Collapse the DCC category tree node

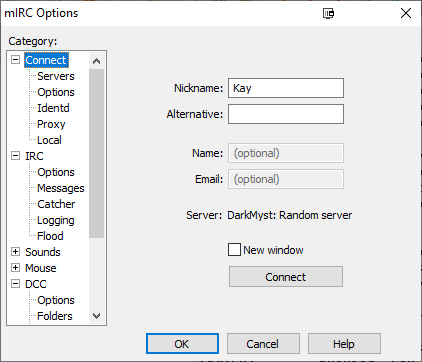tap(15, 284)
